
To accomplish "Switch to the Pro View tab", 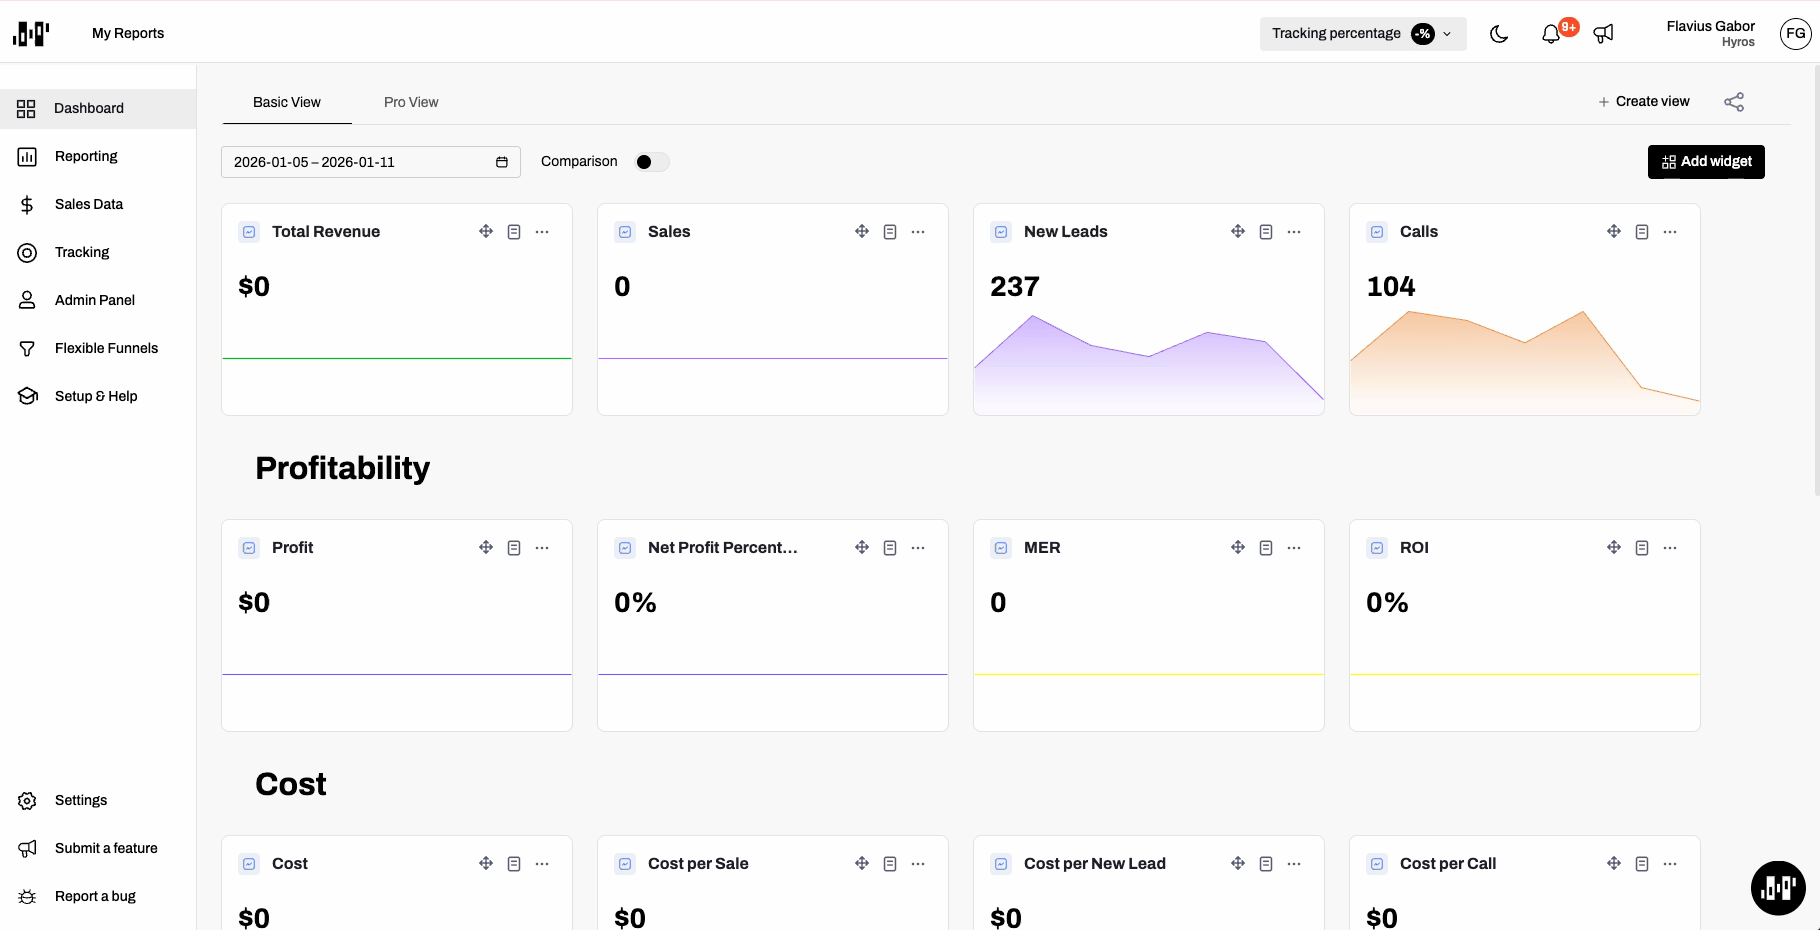I will (x=411, y=102).
